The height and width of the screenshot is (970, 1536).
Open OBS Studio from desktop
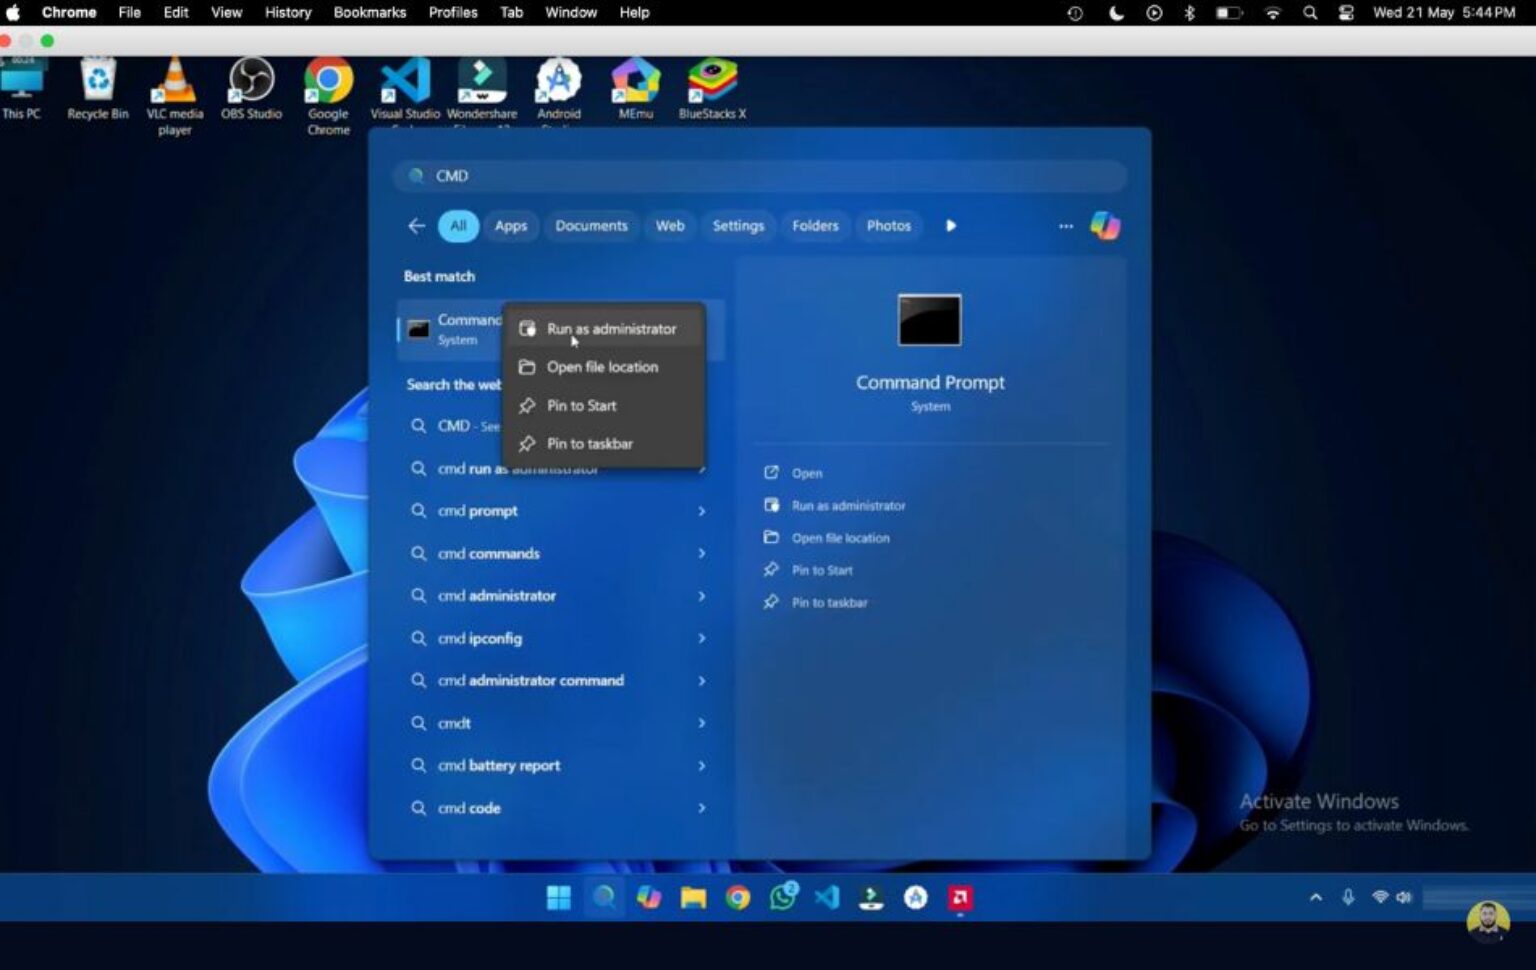[x=251, y=80]
